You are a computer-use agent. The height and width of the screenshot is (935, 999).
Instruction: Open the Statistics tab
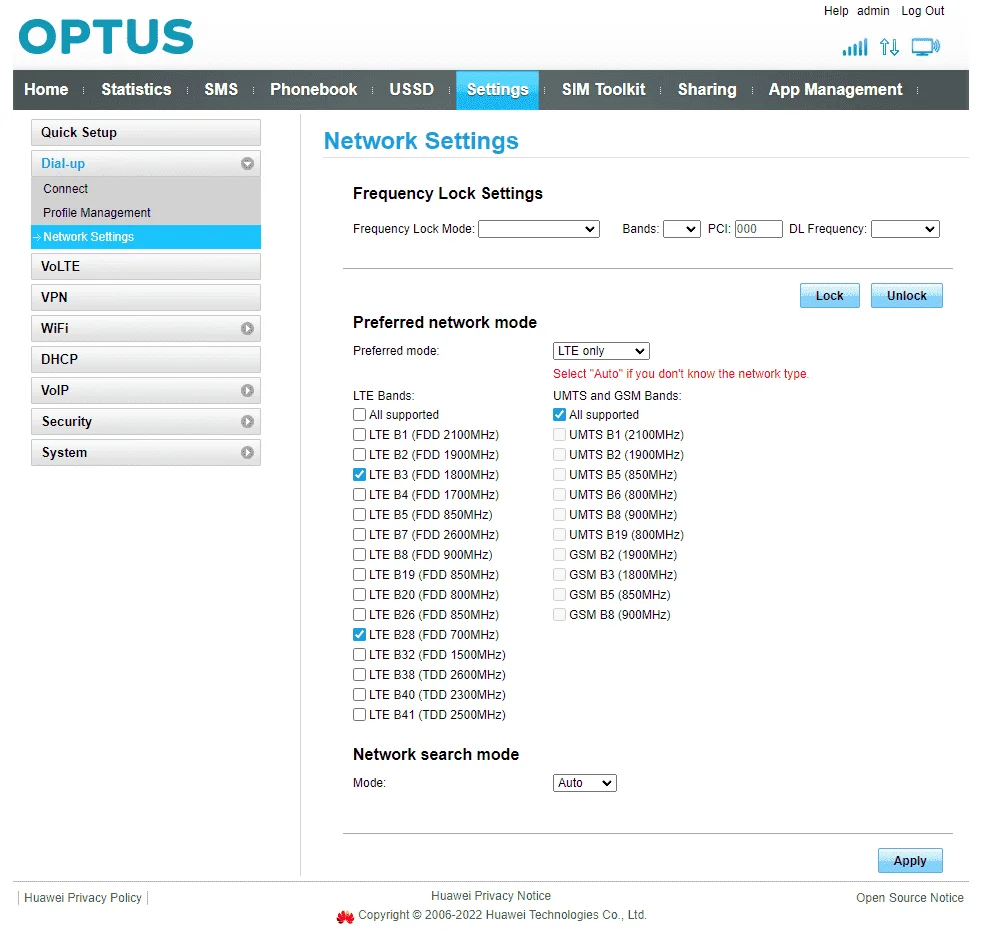pos(136,90)
